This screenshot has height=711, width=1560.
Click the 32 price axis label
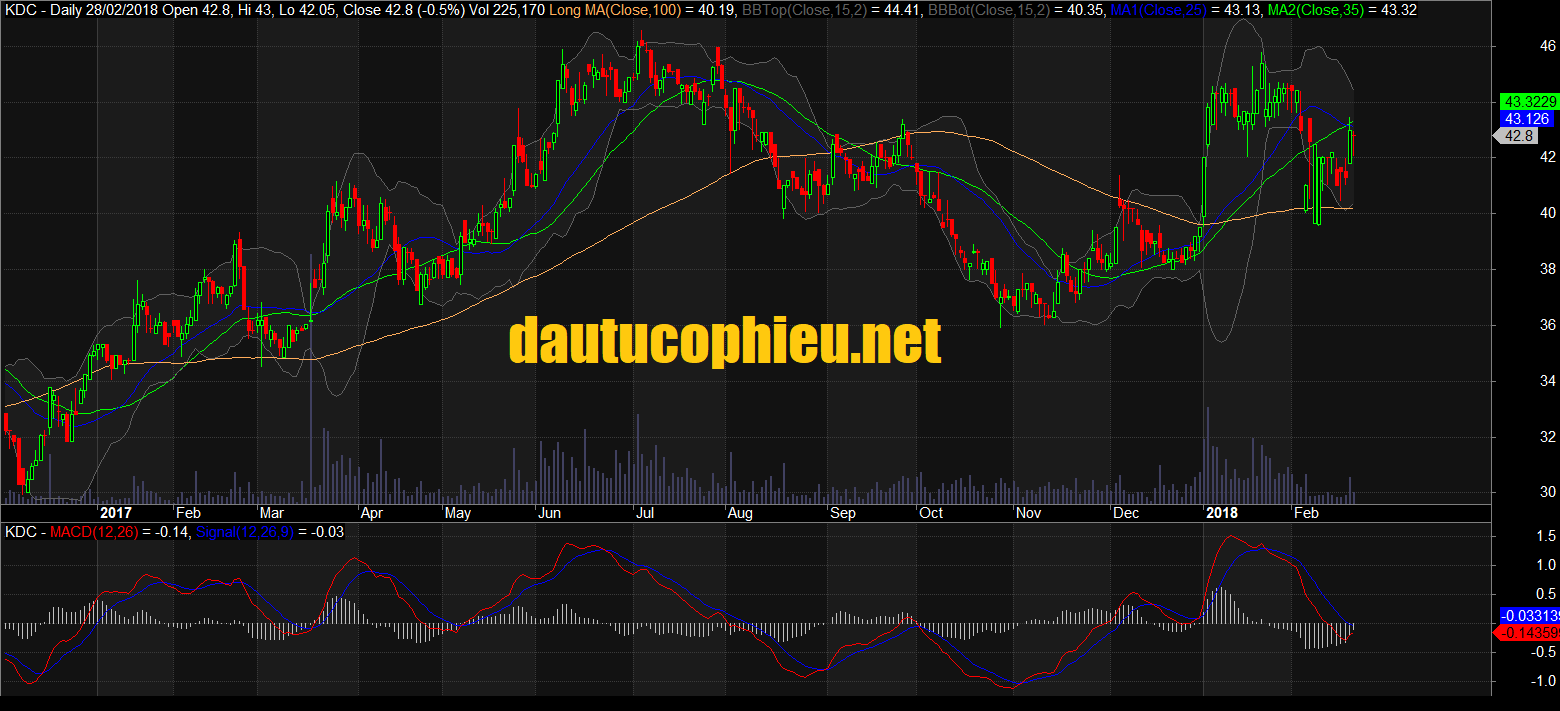(1547, 437)
